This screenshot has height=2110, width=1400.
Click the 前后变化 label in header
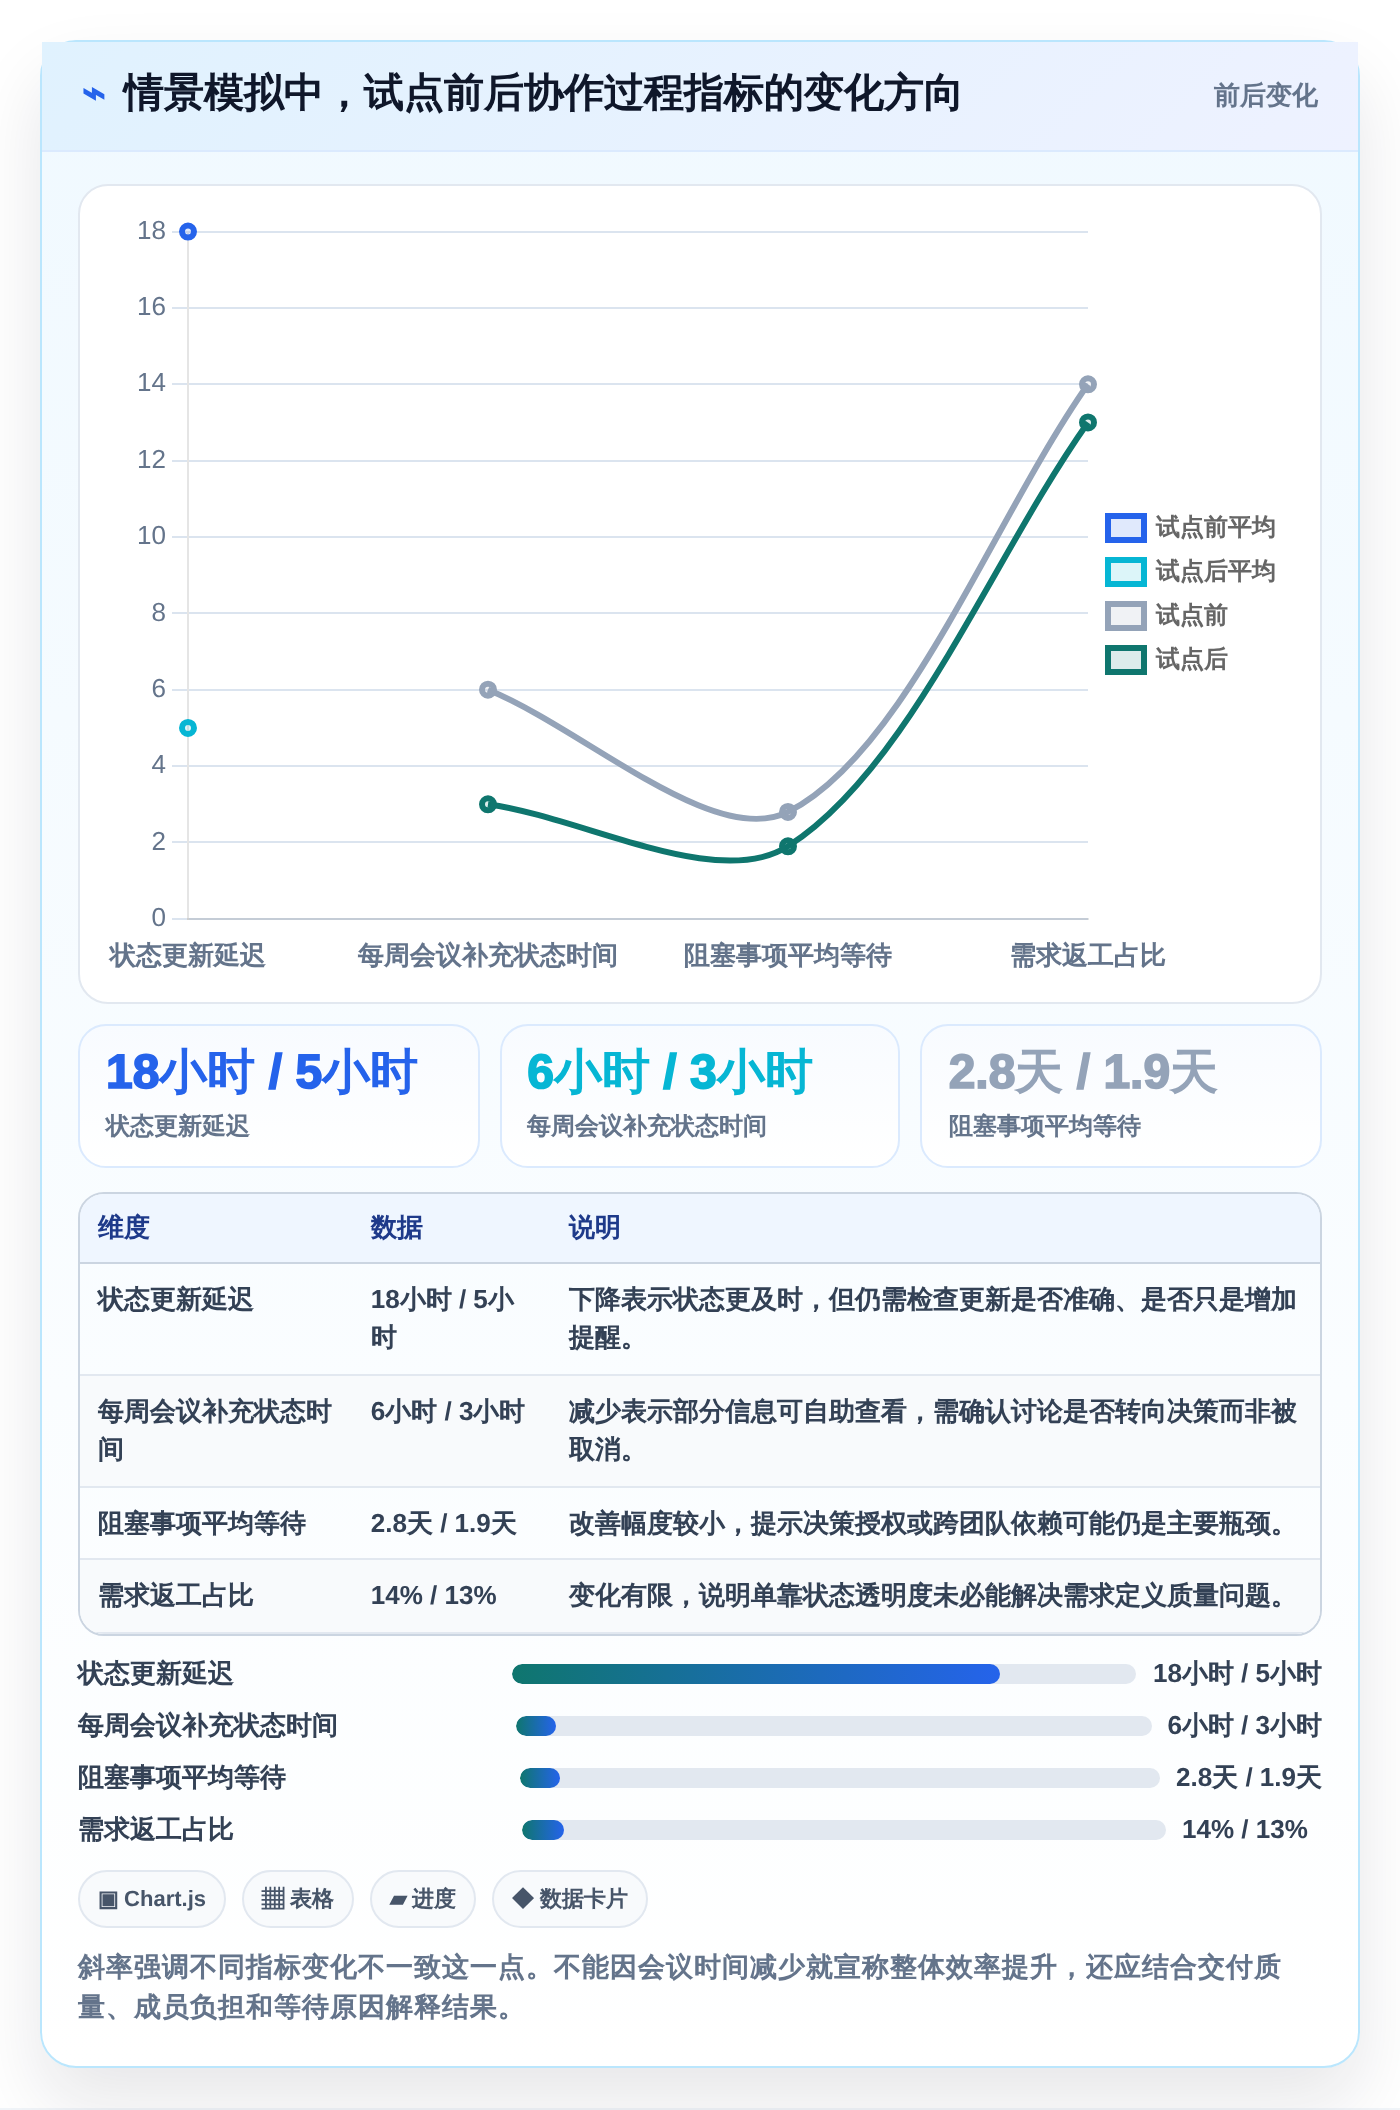pos(1265,96)
